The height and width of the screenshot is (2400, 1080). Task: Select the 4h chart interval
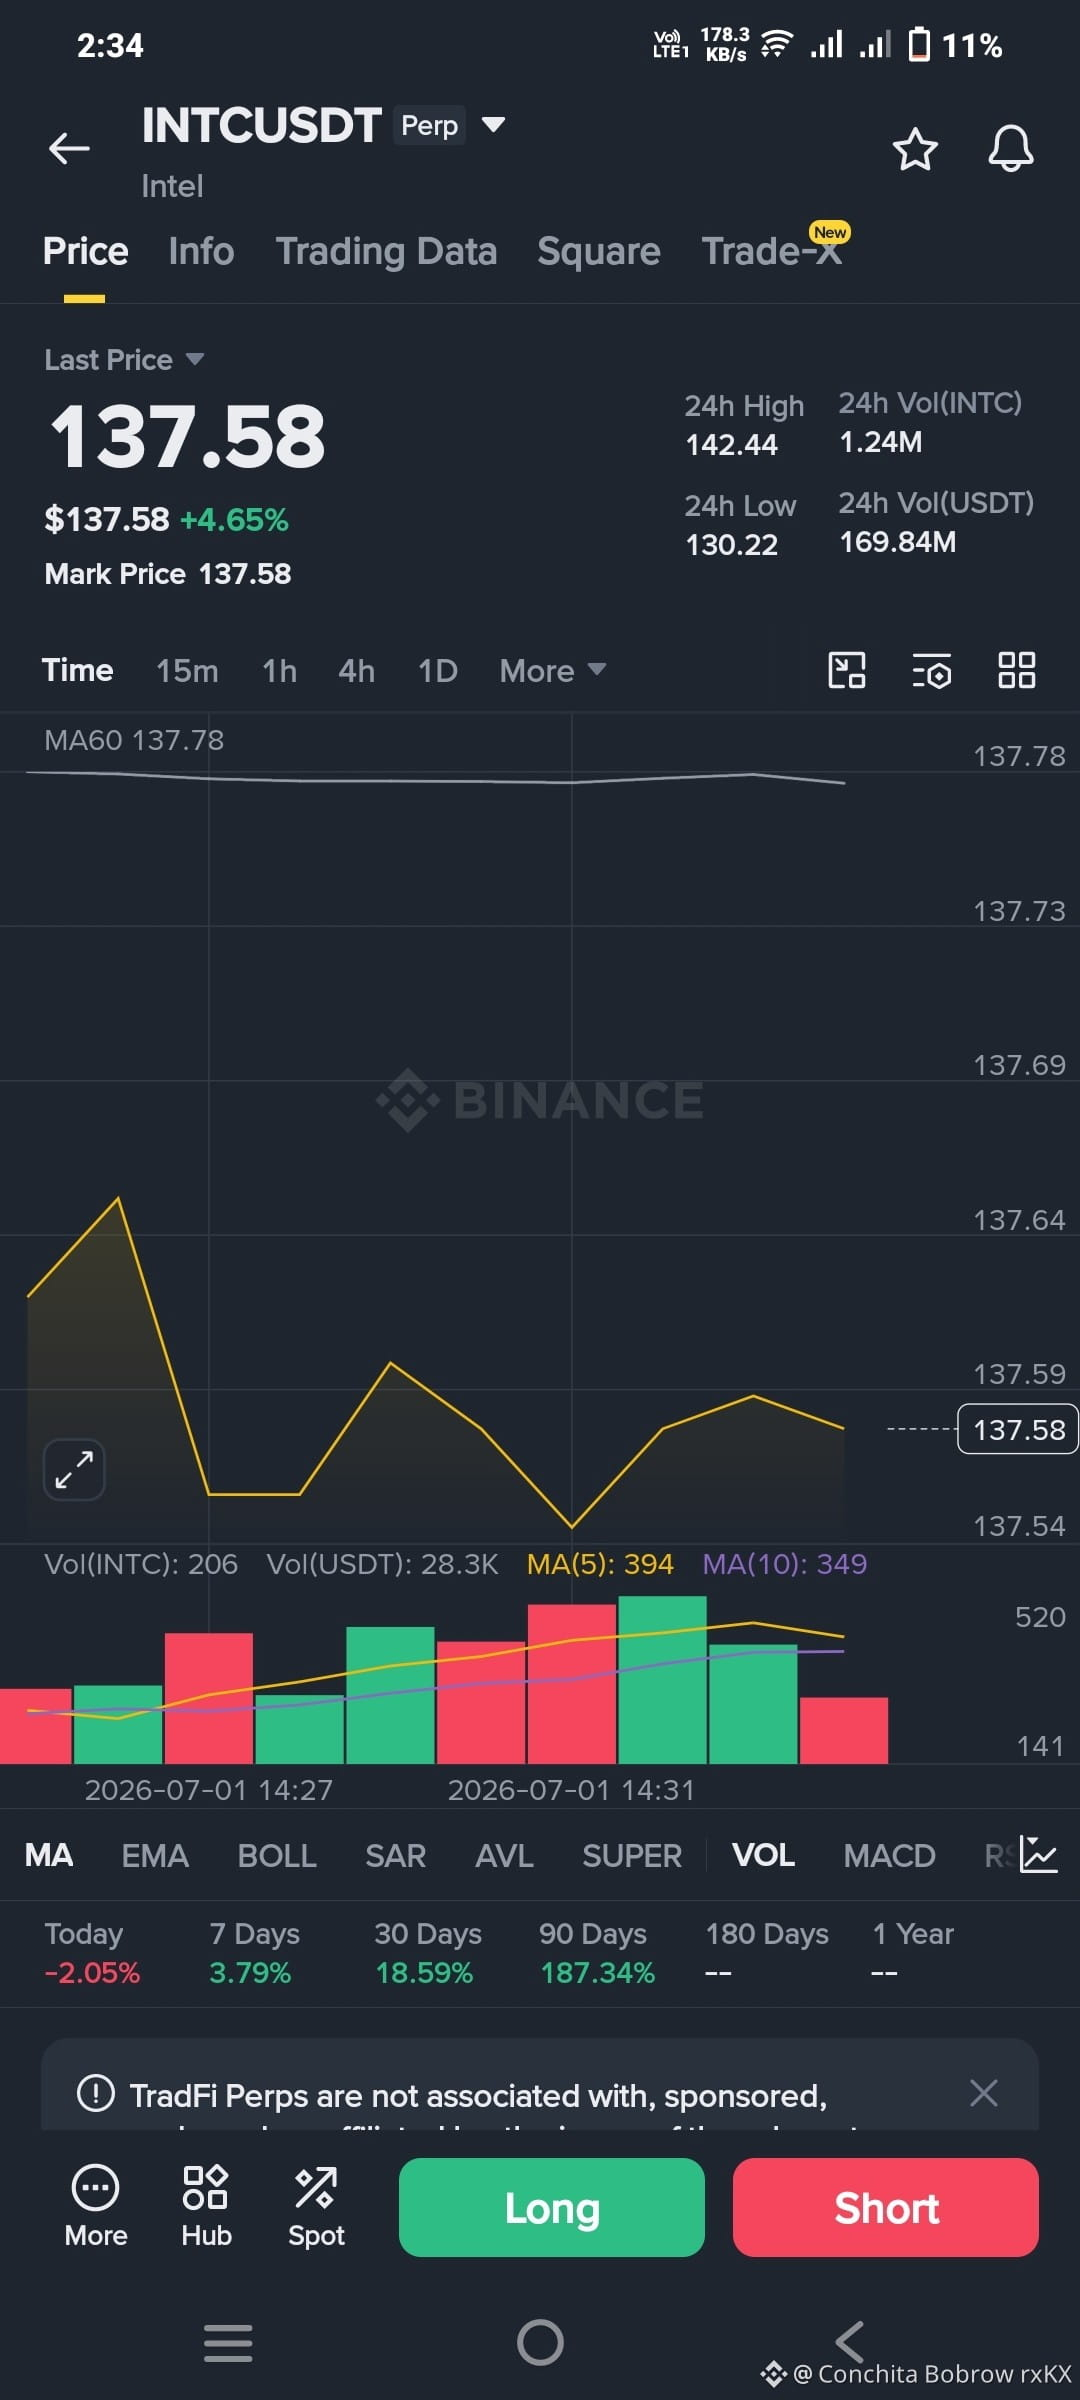(356, 670)
